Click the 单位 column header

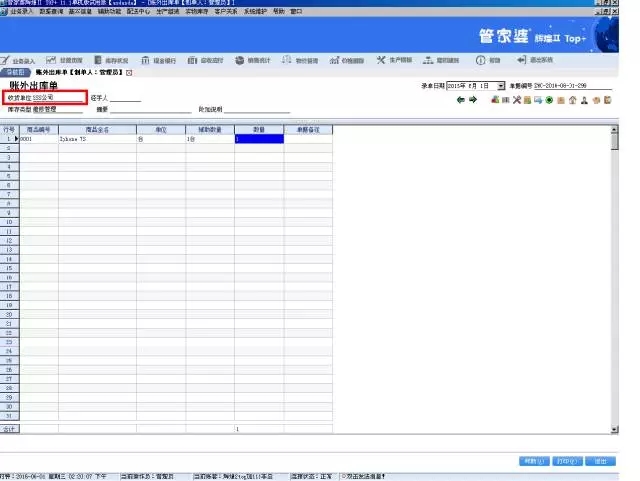click(x=161, y=130)
